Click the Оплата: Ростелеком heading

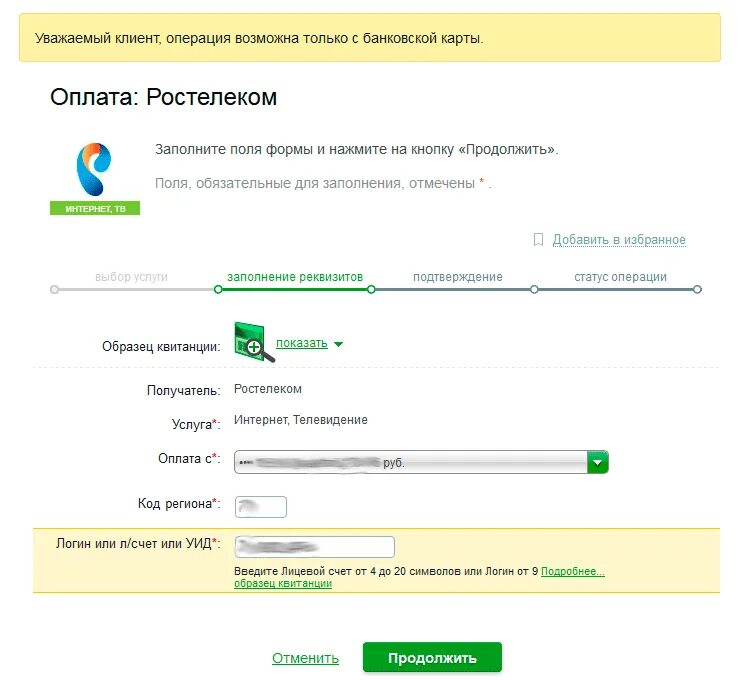(x=164, y=97)
